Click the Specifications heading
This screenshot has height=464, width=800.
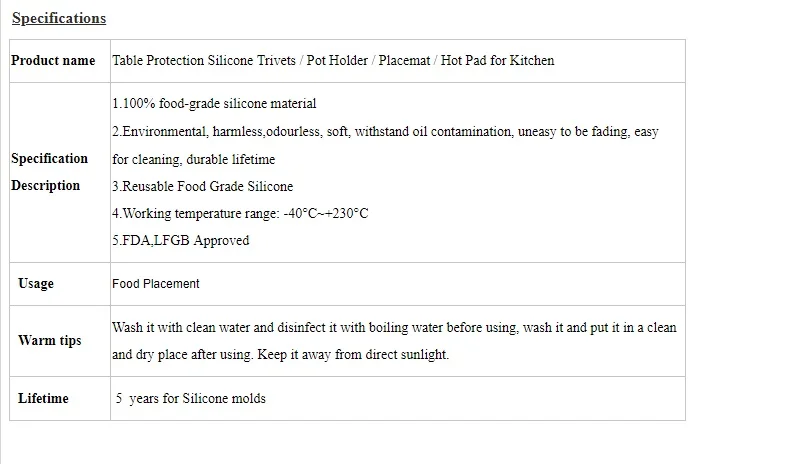(x=59, y=18)
